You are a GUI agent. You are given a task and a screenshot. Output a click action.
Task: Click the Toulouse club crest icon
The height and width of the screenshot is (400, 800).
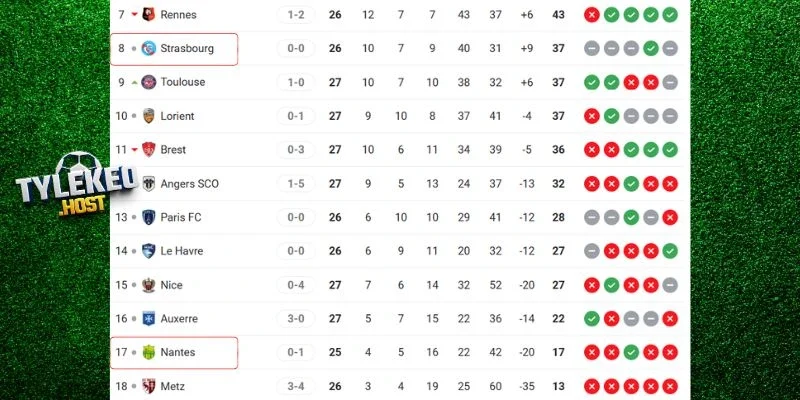(x=149, y=82)
